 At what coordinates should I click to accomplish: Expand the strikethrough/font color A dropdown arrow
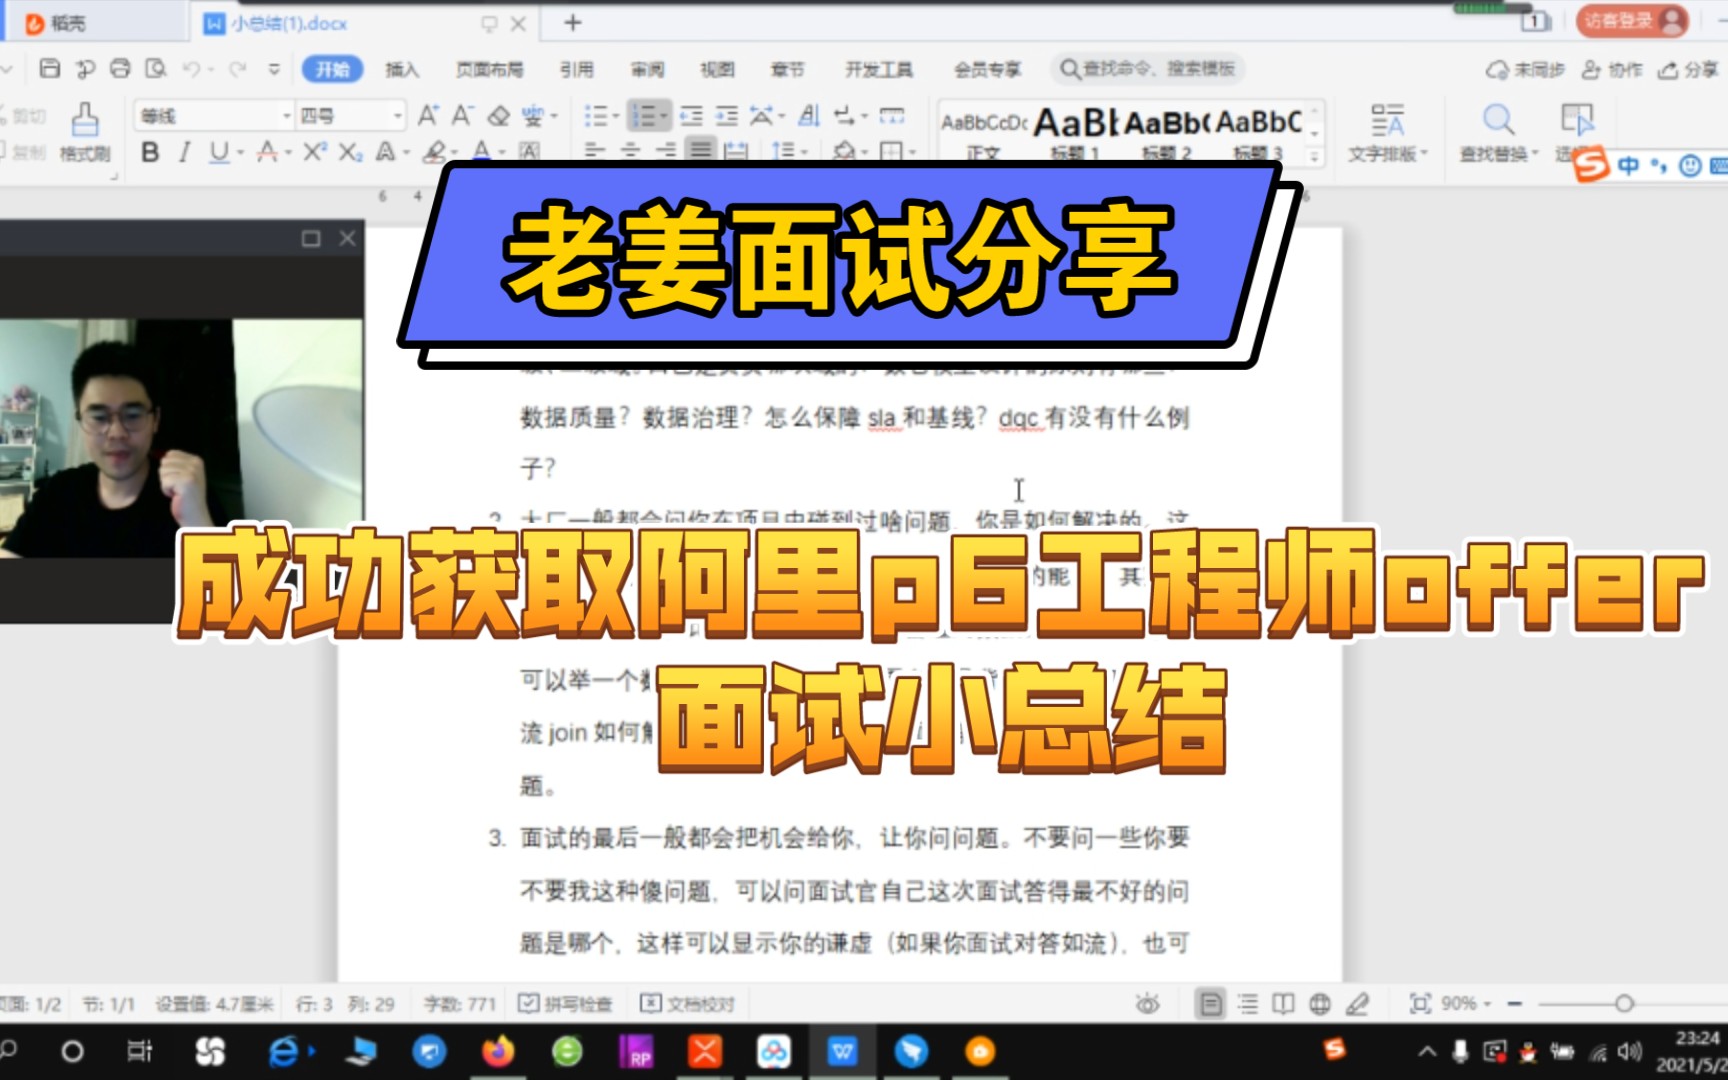coord(288,152)
